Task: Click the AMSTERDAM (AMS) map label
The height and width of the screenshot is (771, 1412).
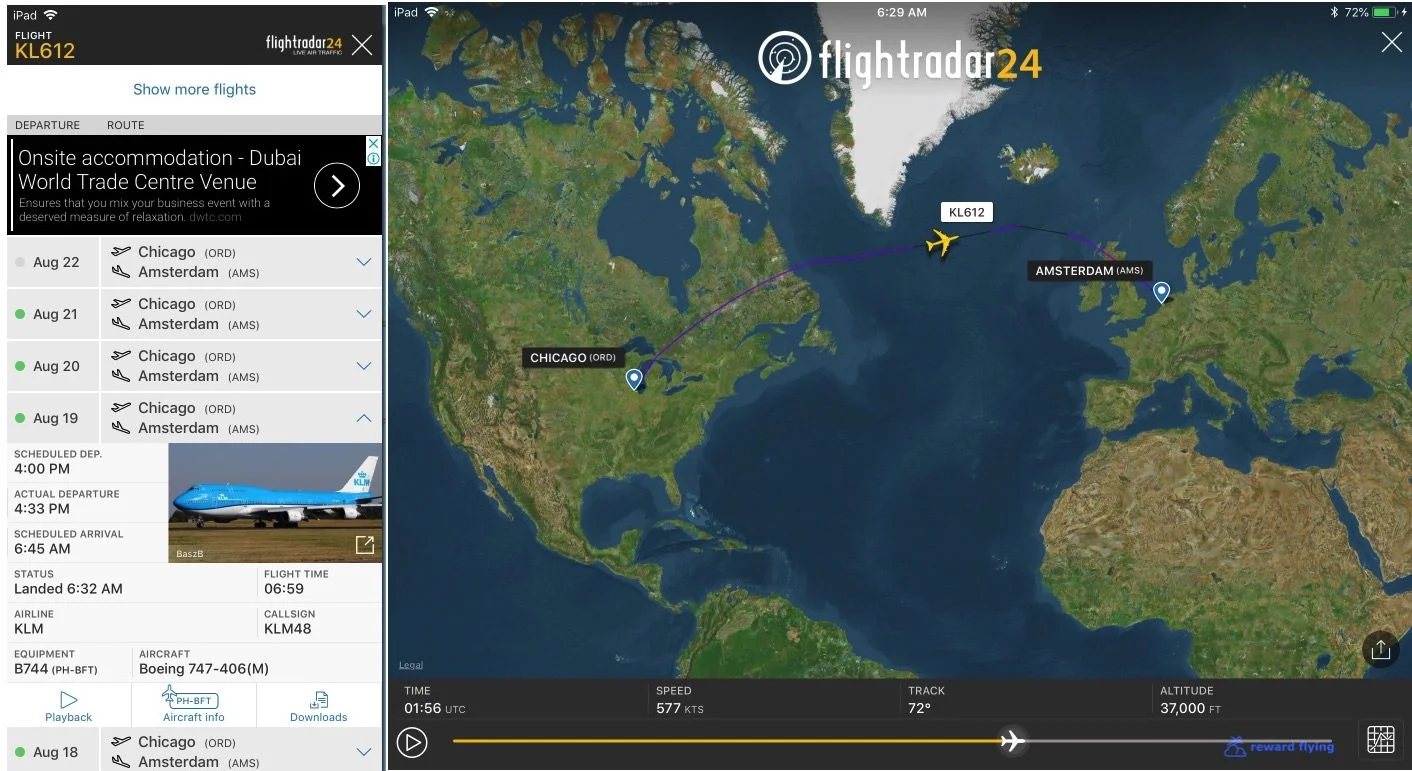Action: click(x=1089, y=271)
